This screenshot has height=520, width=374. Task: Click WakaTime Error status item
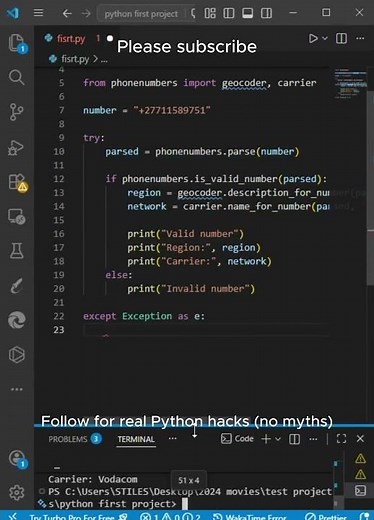(249, 517)
